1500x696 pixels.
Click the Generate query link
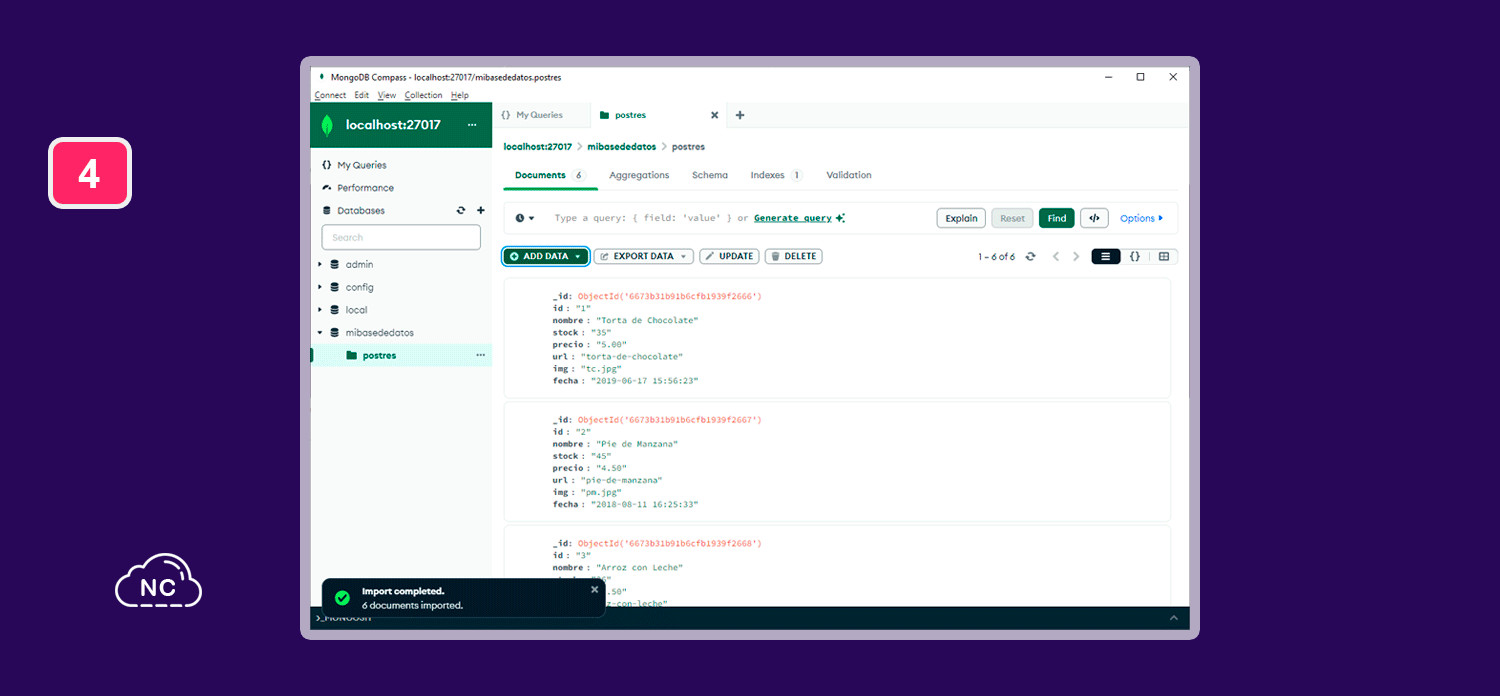[793, 218]
